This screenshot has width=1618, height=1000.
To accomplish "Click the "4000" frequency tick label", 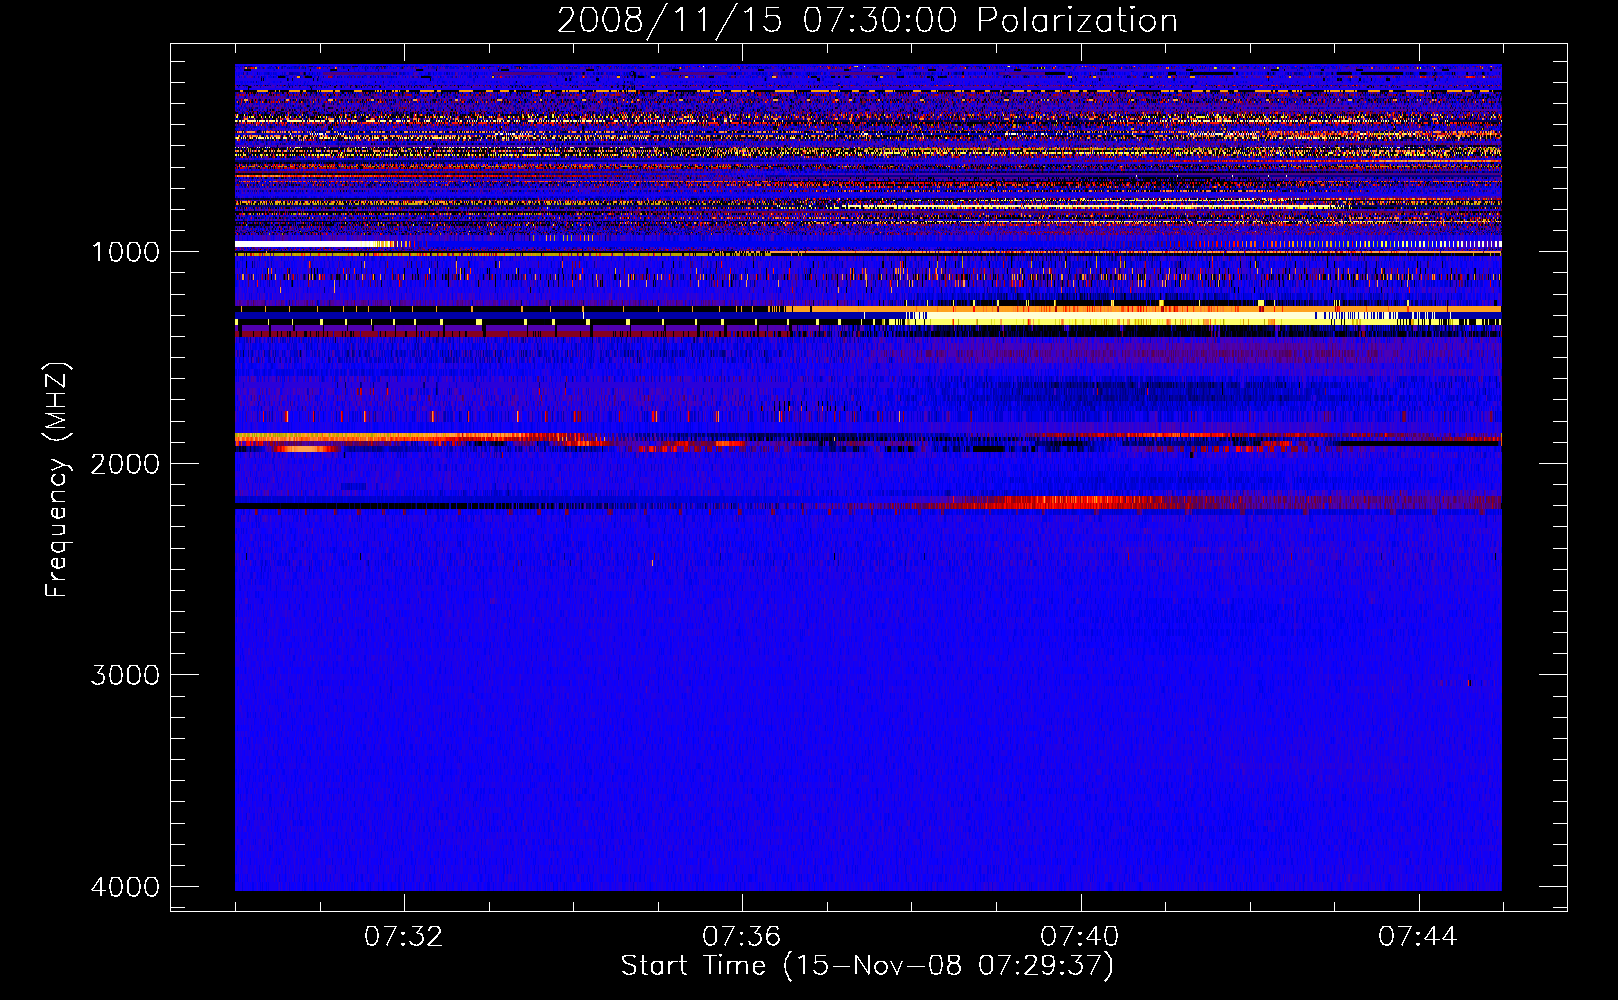I will click(125, 886).
